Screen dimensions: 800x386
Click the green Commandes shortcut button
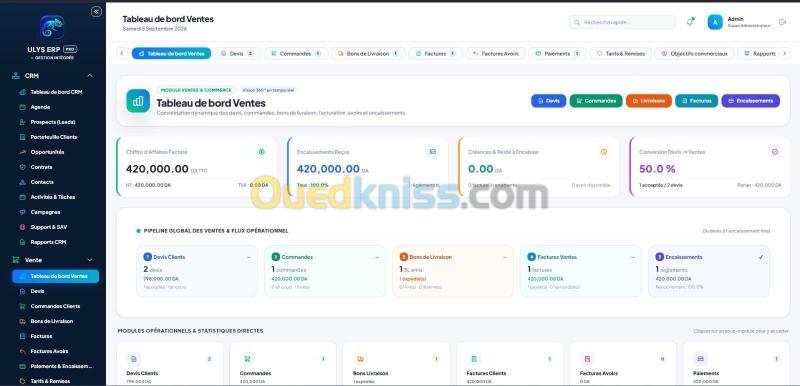[x=596, y=101]
